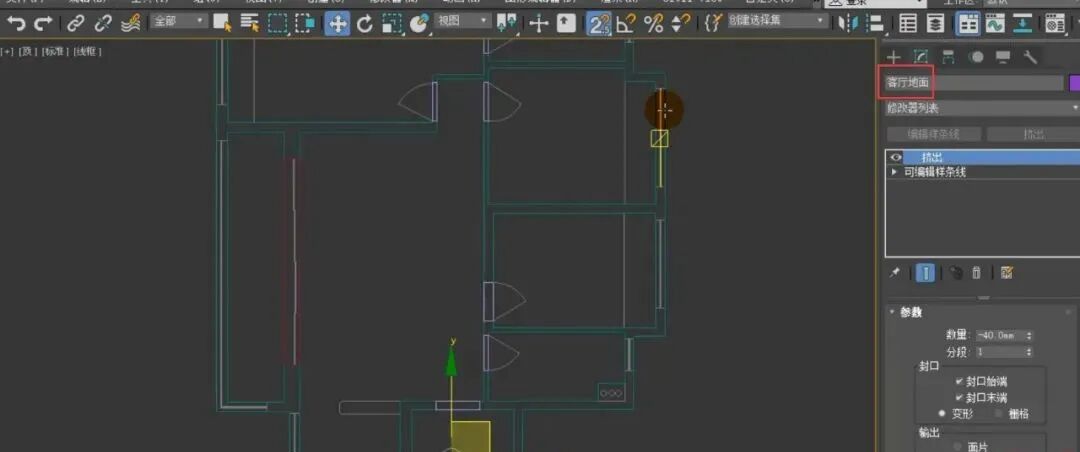Screen dimensions: 1080x452
Task: Click the 分段 spinner arrows
Action: (1029, 352)
